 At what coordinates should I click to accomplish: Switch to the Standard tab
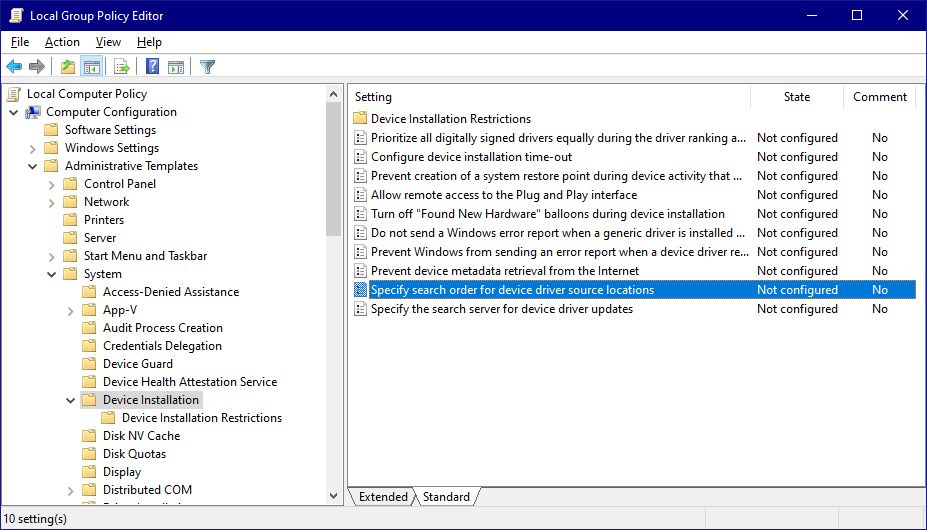446,497
